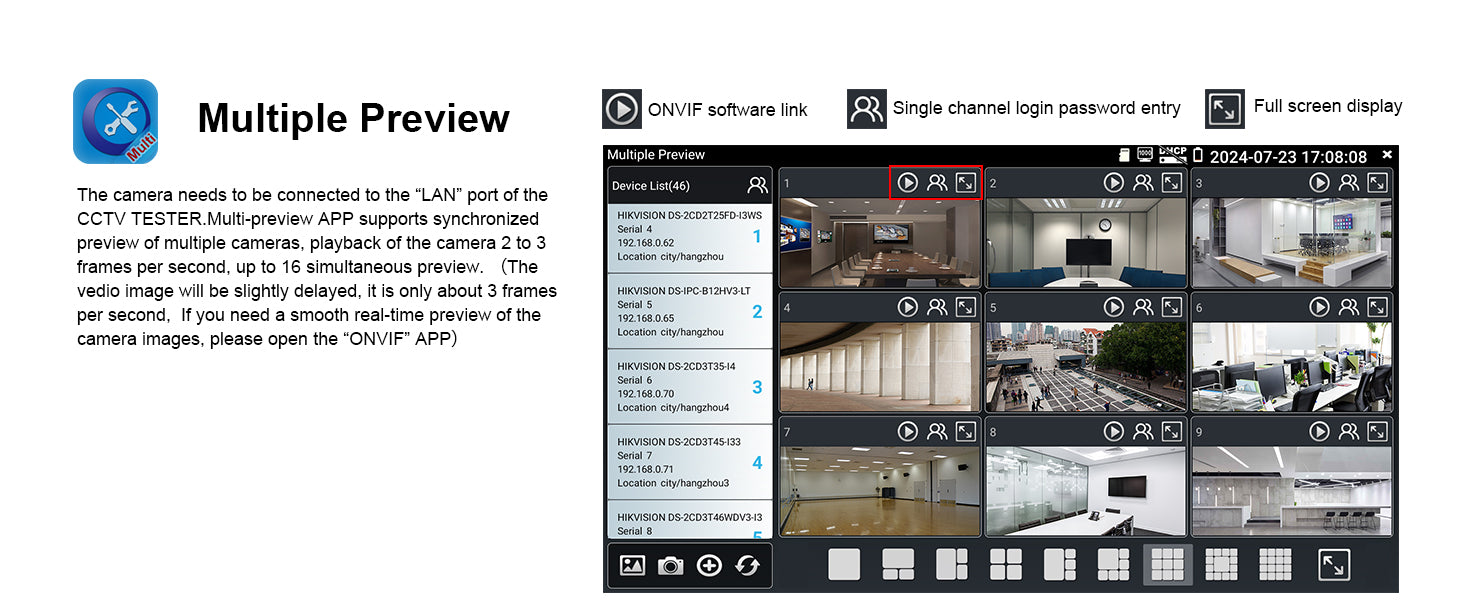Click the add device plus icon
This screenshot has width=1464, height=600.
709,566
